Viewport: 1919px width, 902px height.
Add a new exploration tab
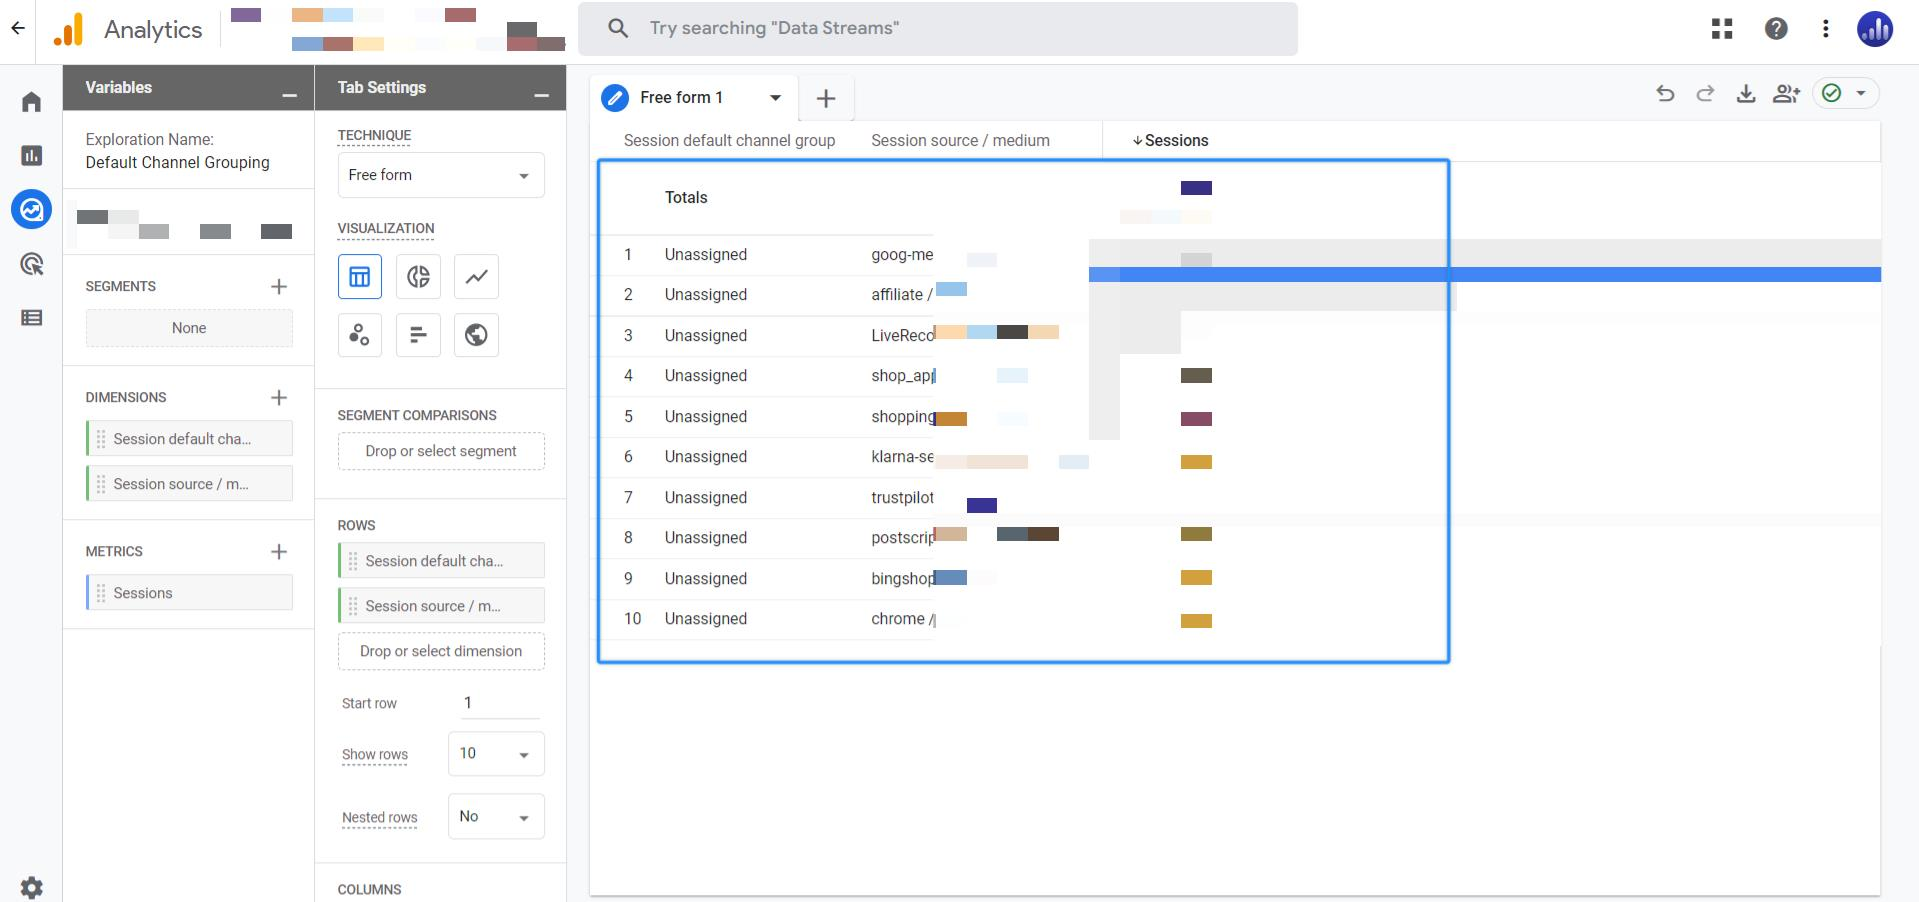pos(826,98)
